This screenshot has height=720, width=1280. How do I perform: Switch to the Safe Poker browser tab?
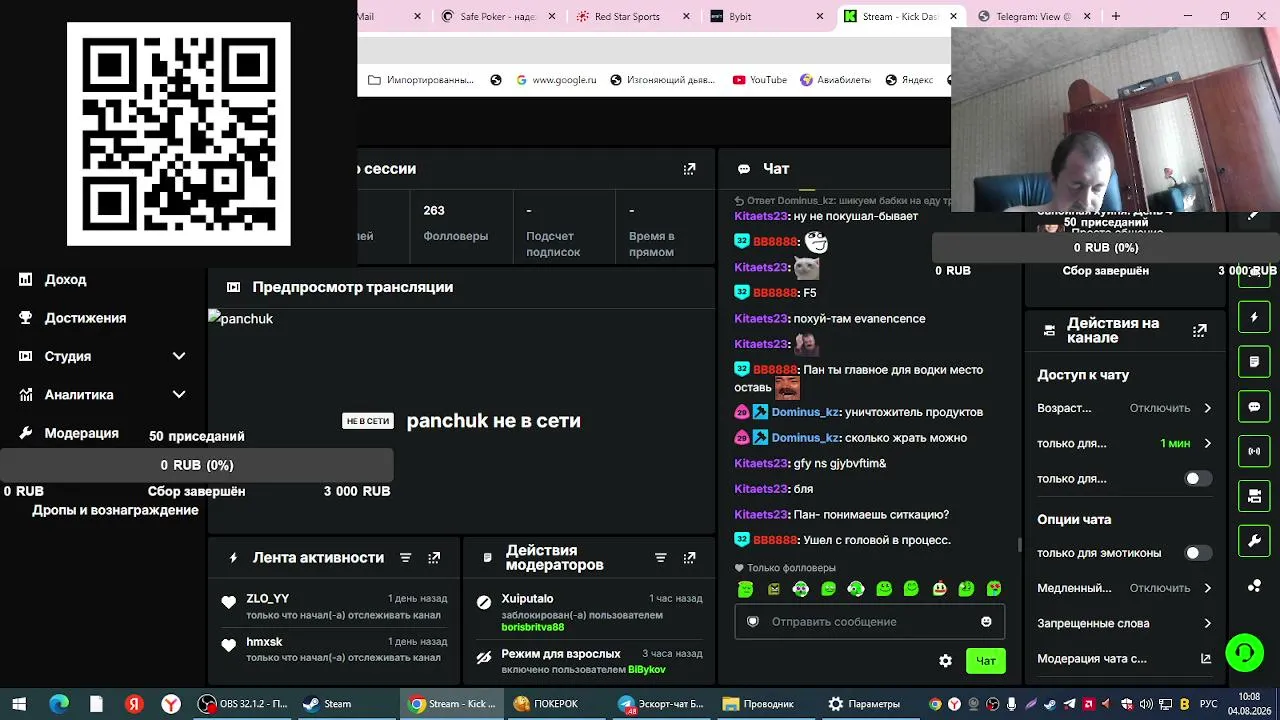tap(496, 16)
